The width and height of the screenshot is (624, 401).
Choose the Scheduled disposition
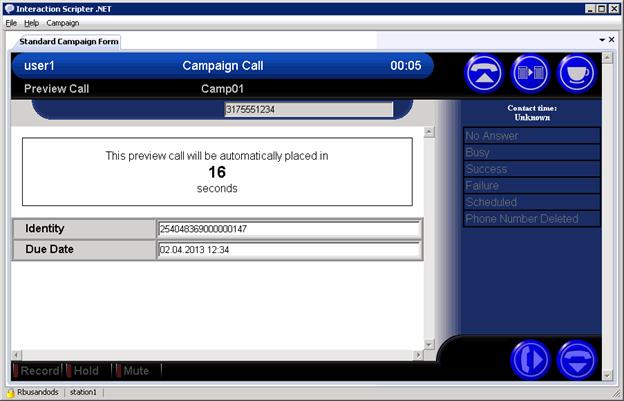(x=531, y=202)
